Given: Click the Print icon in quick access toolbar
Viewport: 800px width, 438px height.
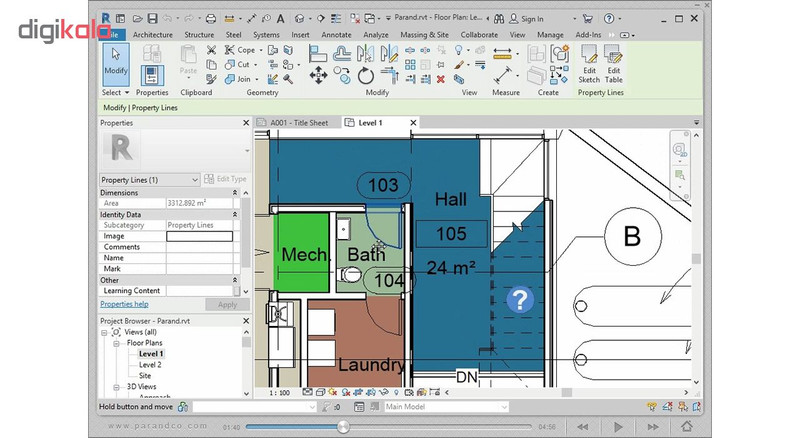Looking at the screenshot, I should [x=211, y=19].
